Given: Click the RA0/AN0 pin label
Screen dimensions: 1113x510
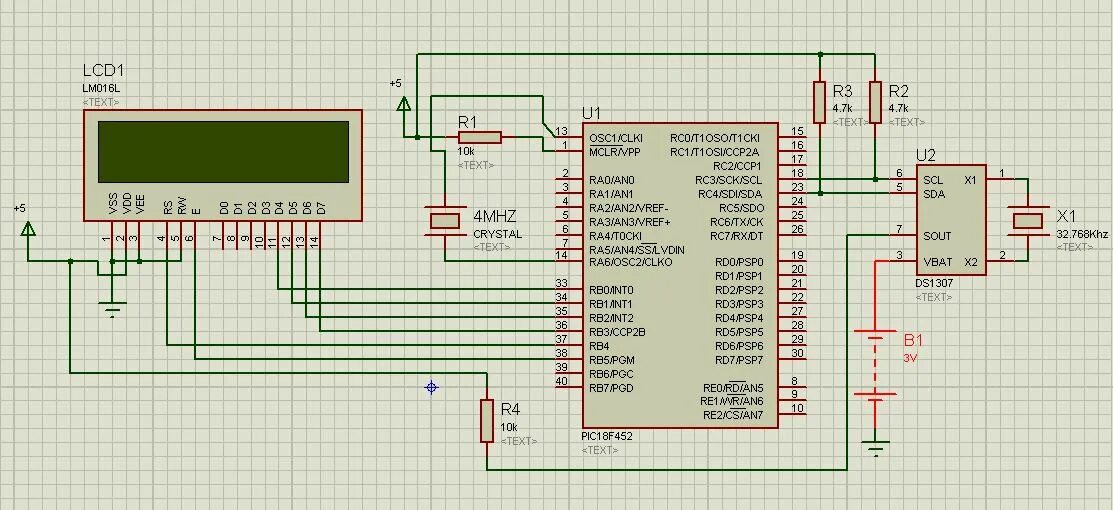Looking at the screenshot, I should click(x=611, y=180).
